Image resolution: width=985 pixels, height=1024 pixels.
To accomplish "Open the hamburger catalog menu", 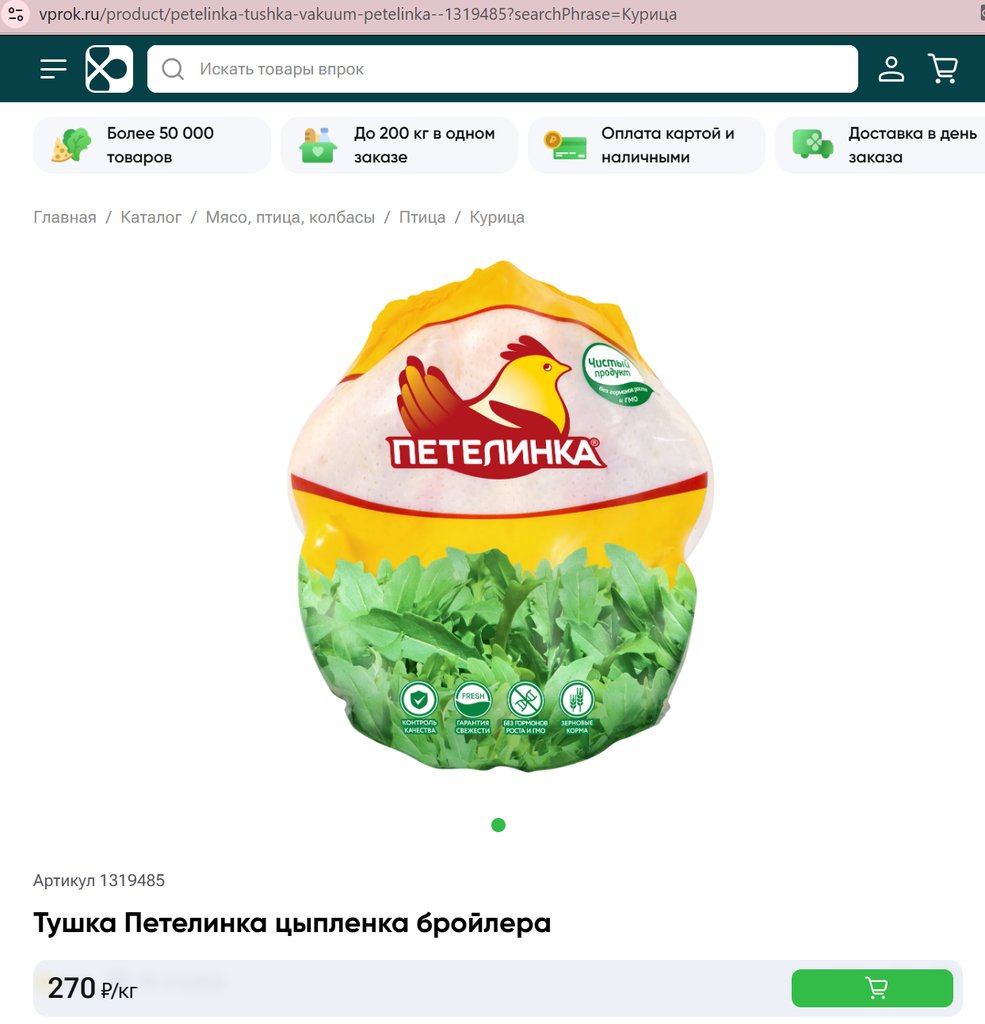I will (53, 69).
